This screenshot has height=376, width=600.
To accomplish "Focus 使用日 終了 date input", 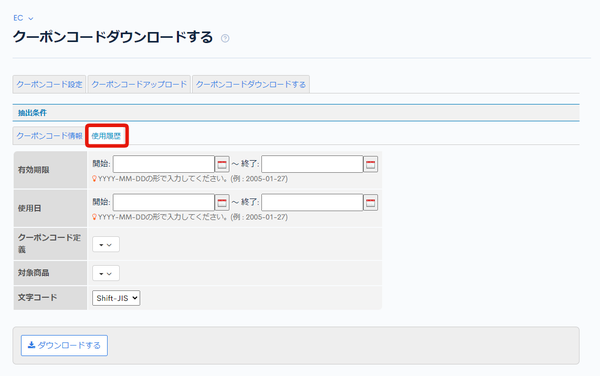I will tap(312, 202).
